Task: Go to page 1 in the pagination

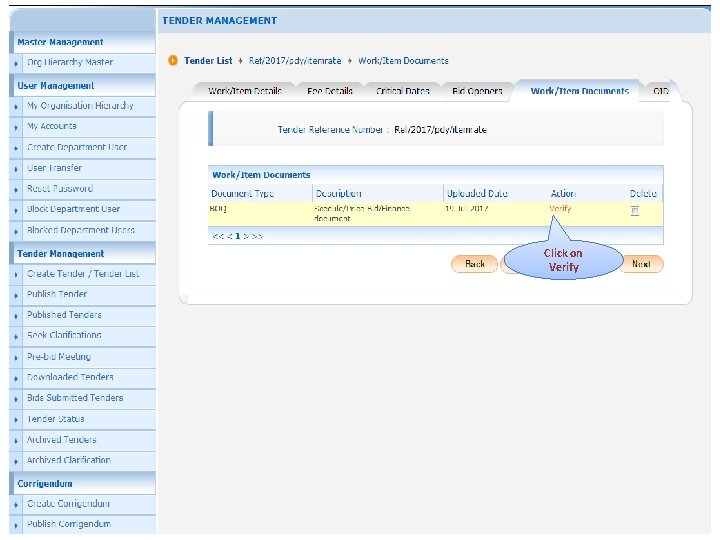Action: [237, 236]
